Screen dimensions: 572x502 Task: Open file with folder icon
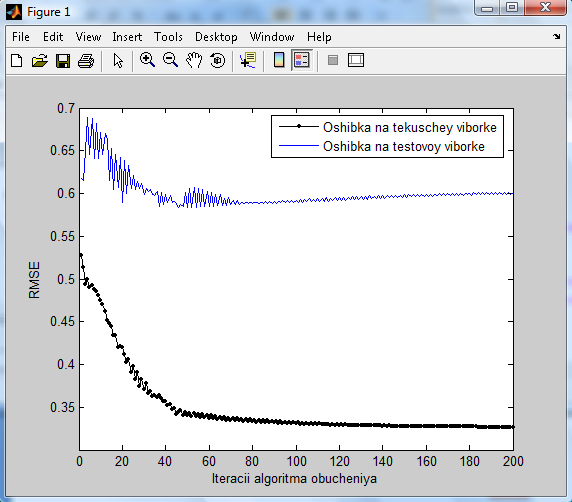click(x=39, y=61)
